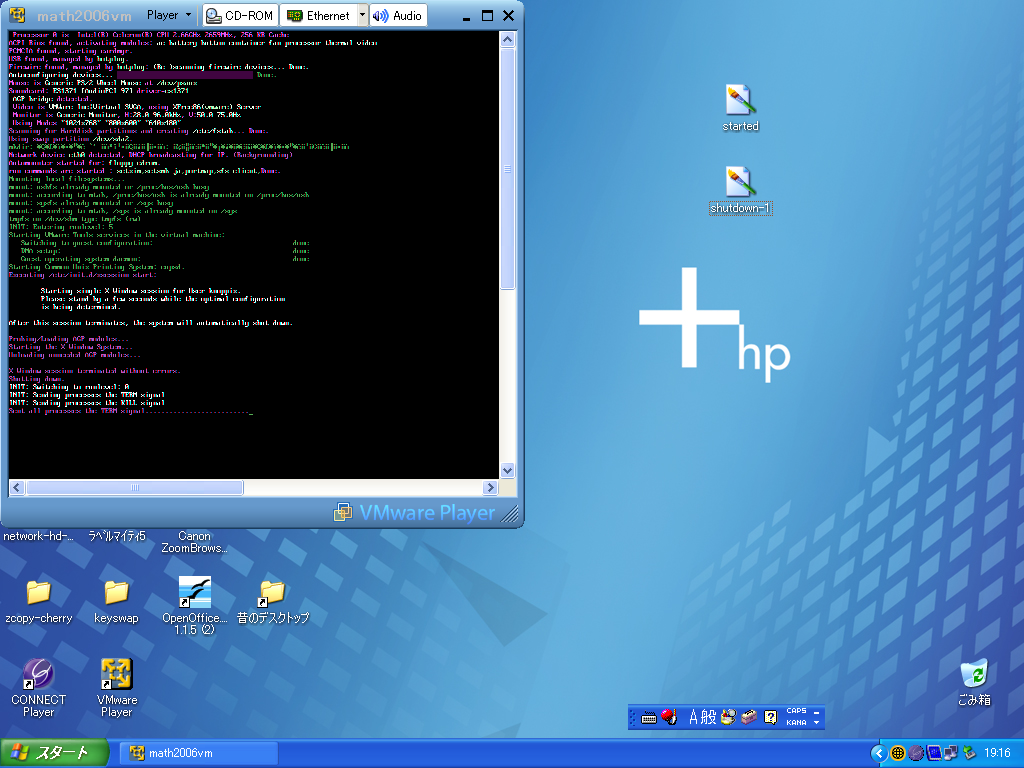The height and width of the screenshot is (768, 1024).
Task: Click the red ball IME icon
Action: [669, 717]
